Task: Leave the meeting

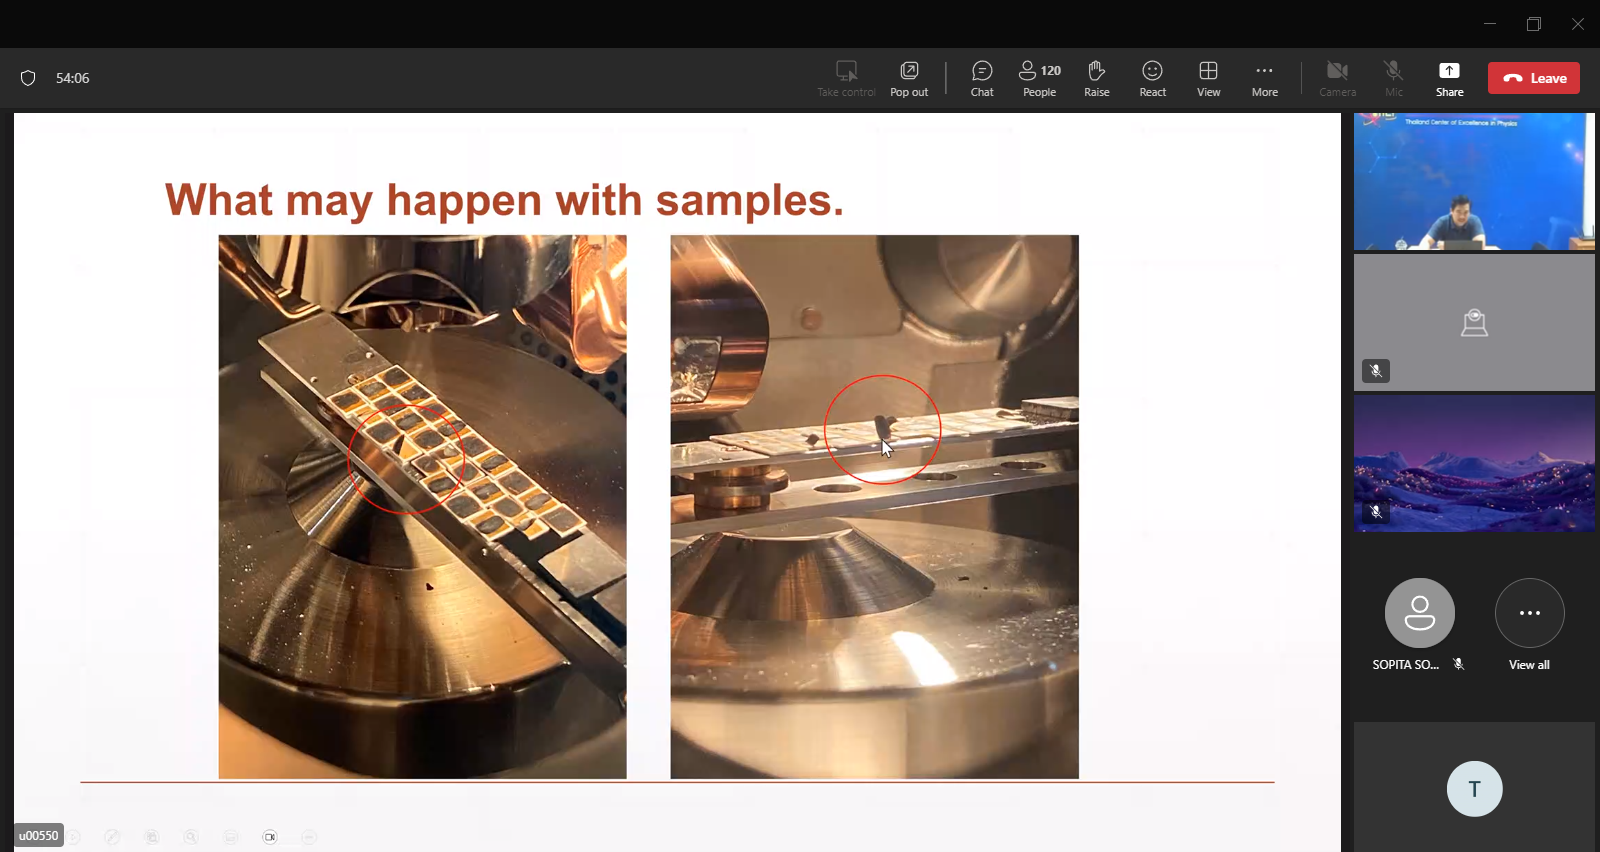Action: click(x=1533, y=78)
